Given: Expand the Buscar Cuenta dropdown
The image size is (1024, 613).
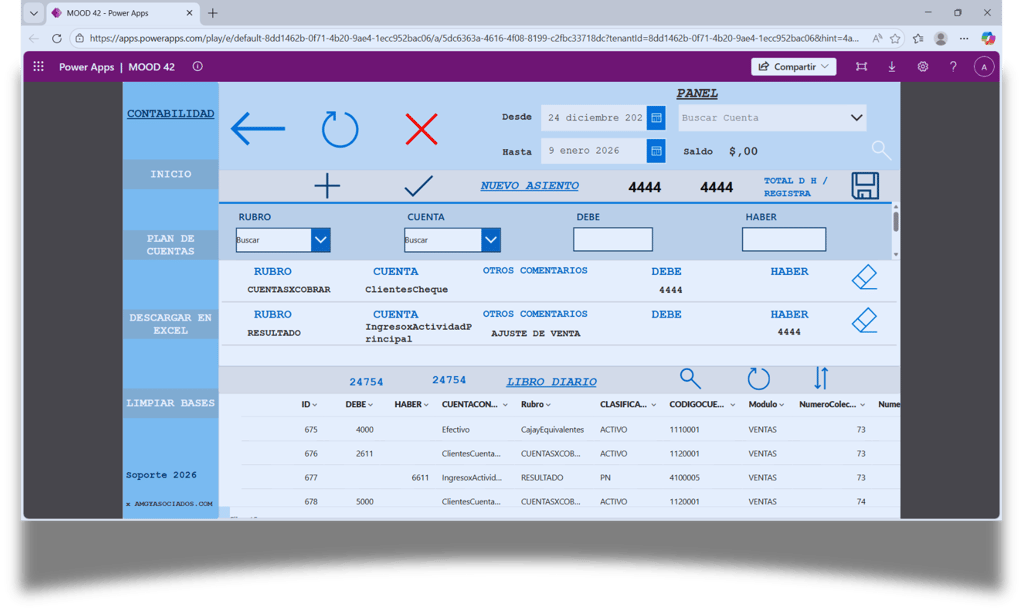Looking at the screenshot, I should [856, 118].
